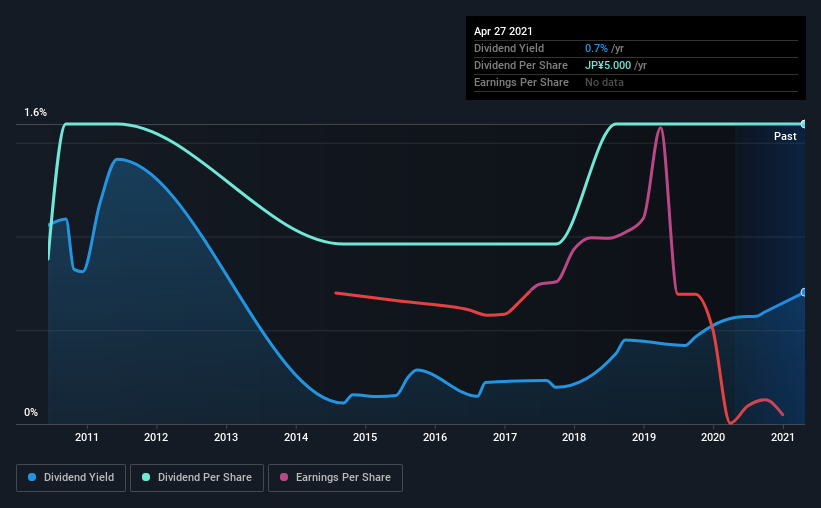The width and height of the screenshot is (821, 508).
Task: Select the 2021 x-axis label
Action: tap(783, 437)
